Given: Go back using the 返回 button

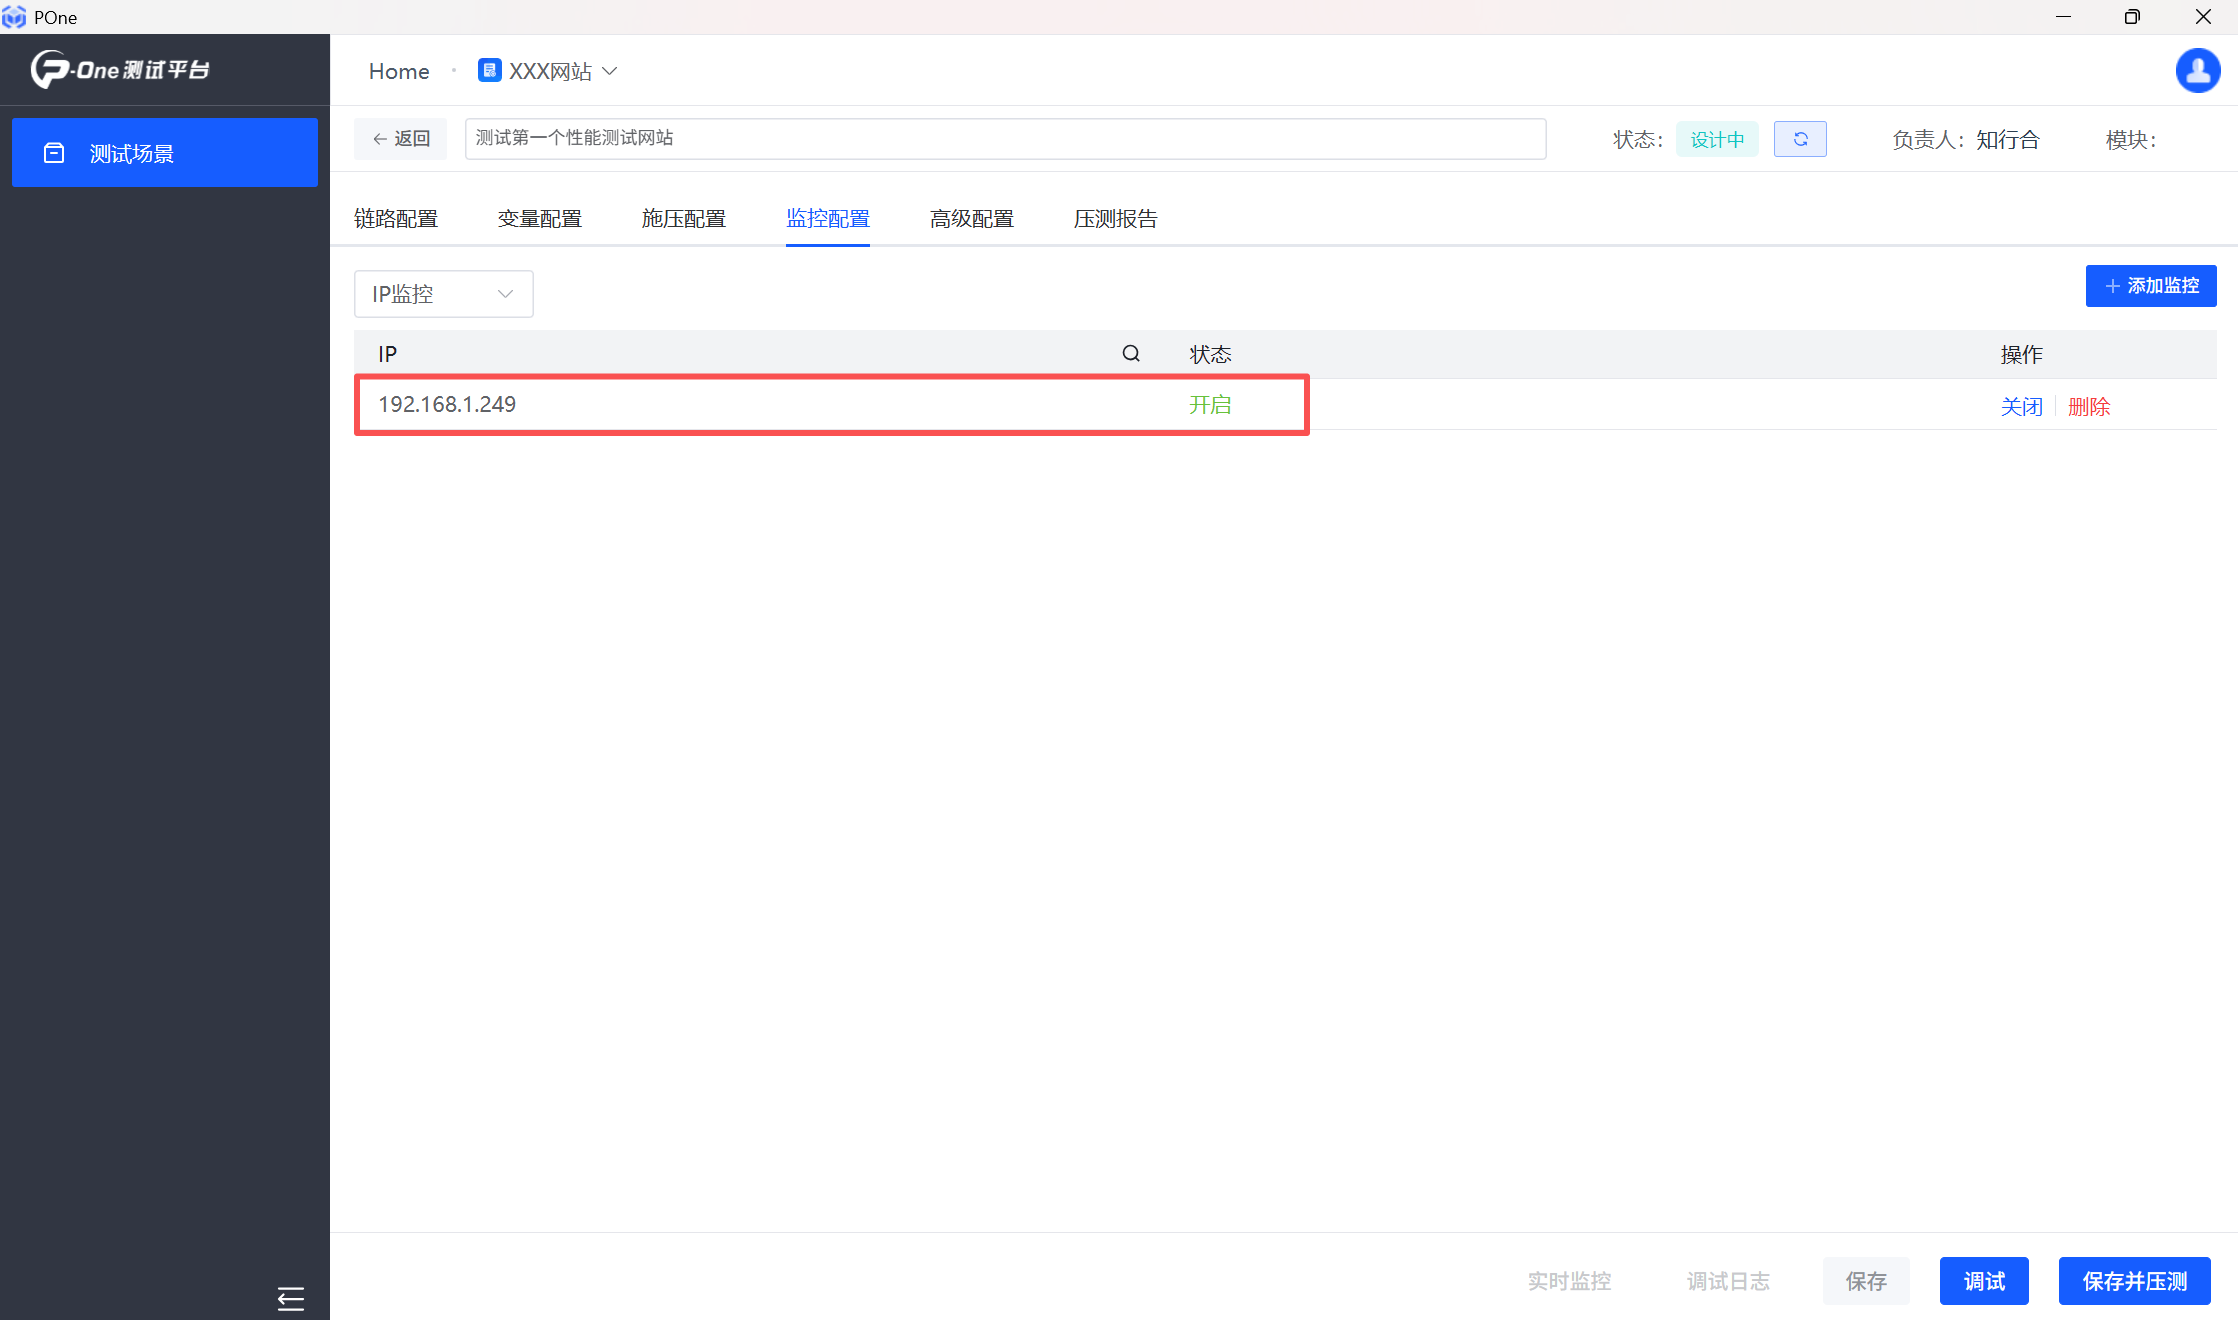Looking at the screenshot, I should coord(401,139).
